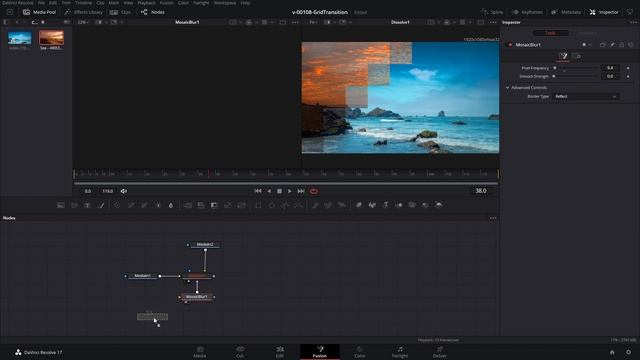Click the Pixel Frequency value field
Viewport: 640px width, 360px height.
610,68
